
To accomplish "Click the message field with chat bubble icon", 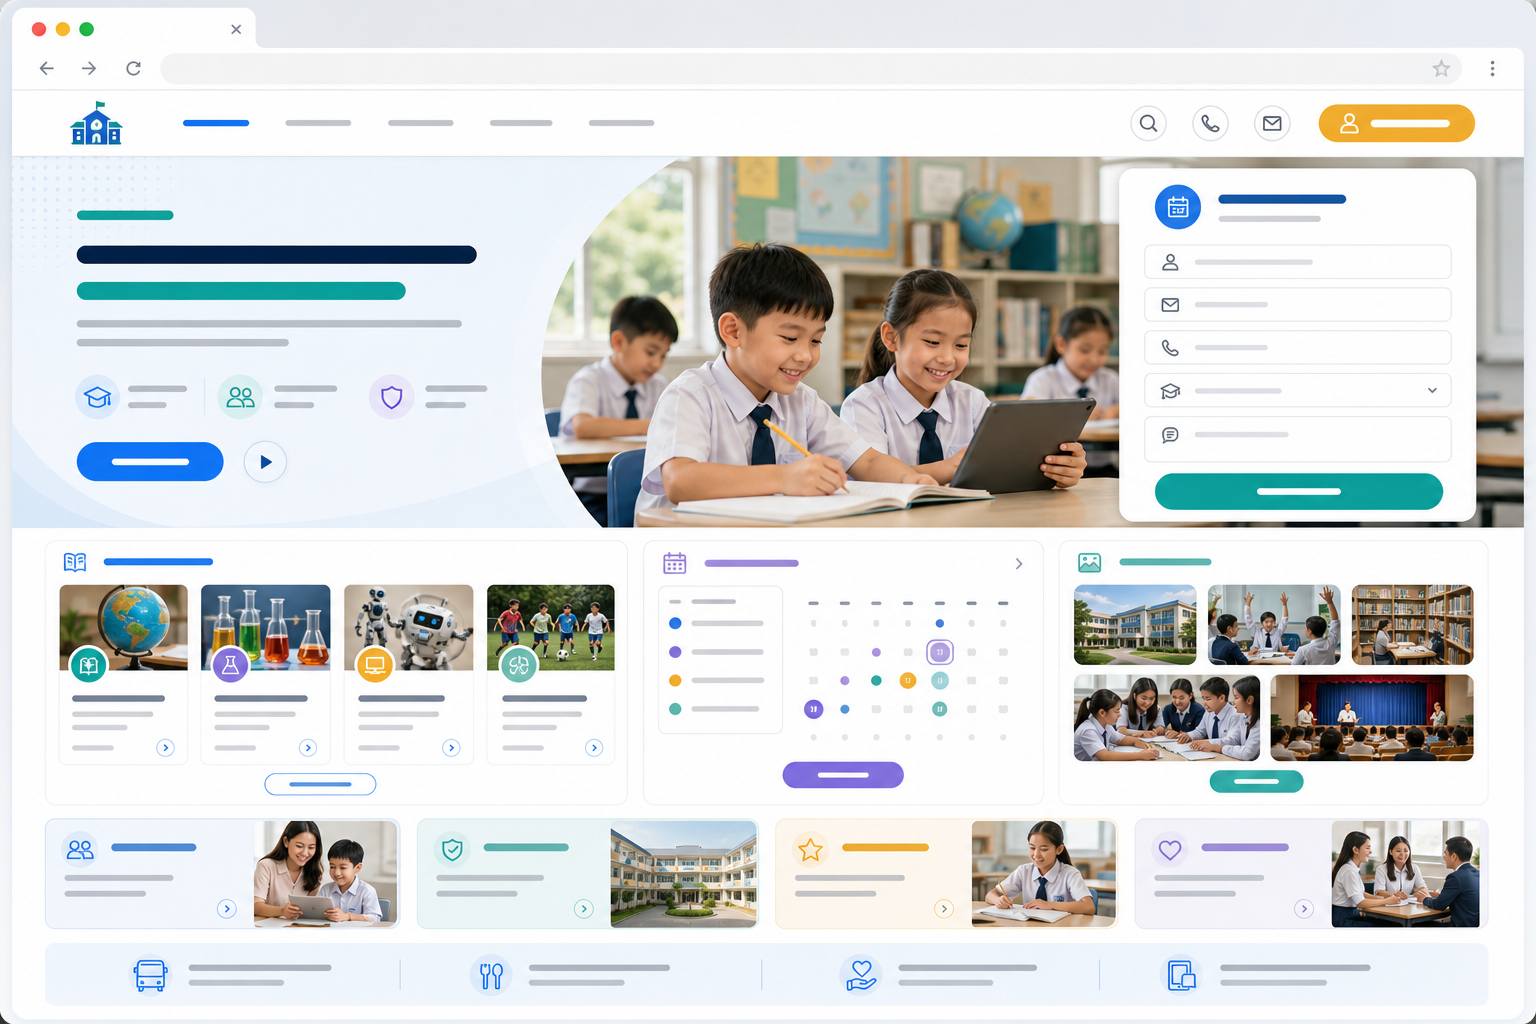I will [x=1297, y=439].
